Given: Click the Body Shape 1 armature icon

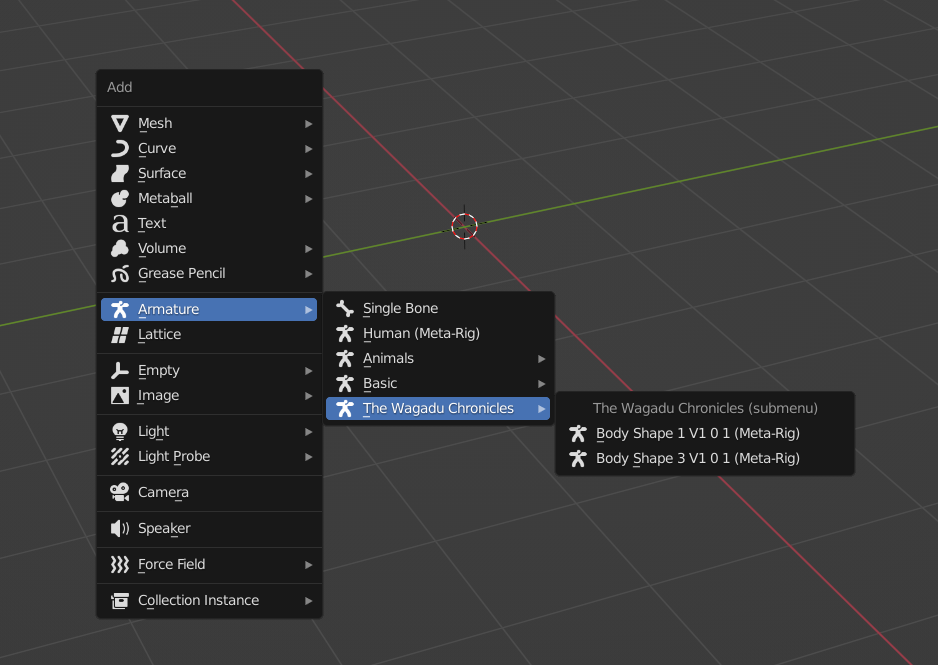Looking at the screenshot, I should click(578, 434).
